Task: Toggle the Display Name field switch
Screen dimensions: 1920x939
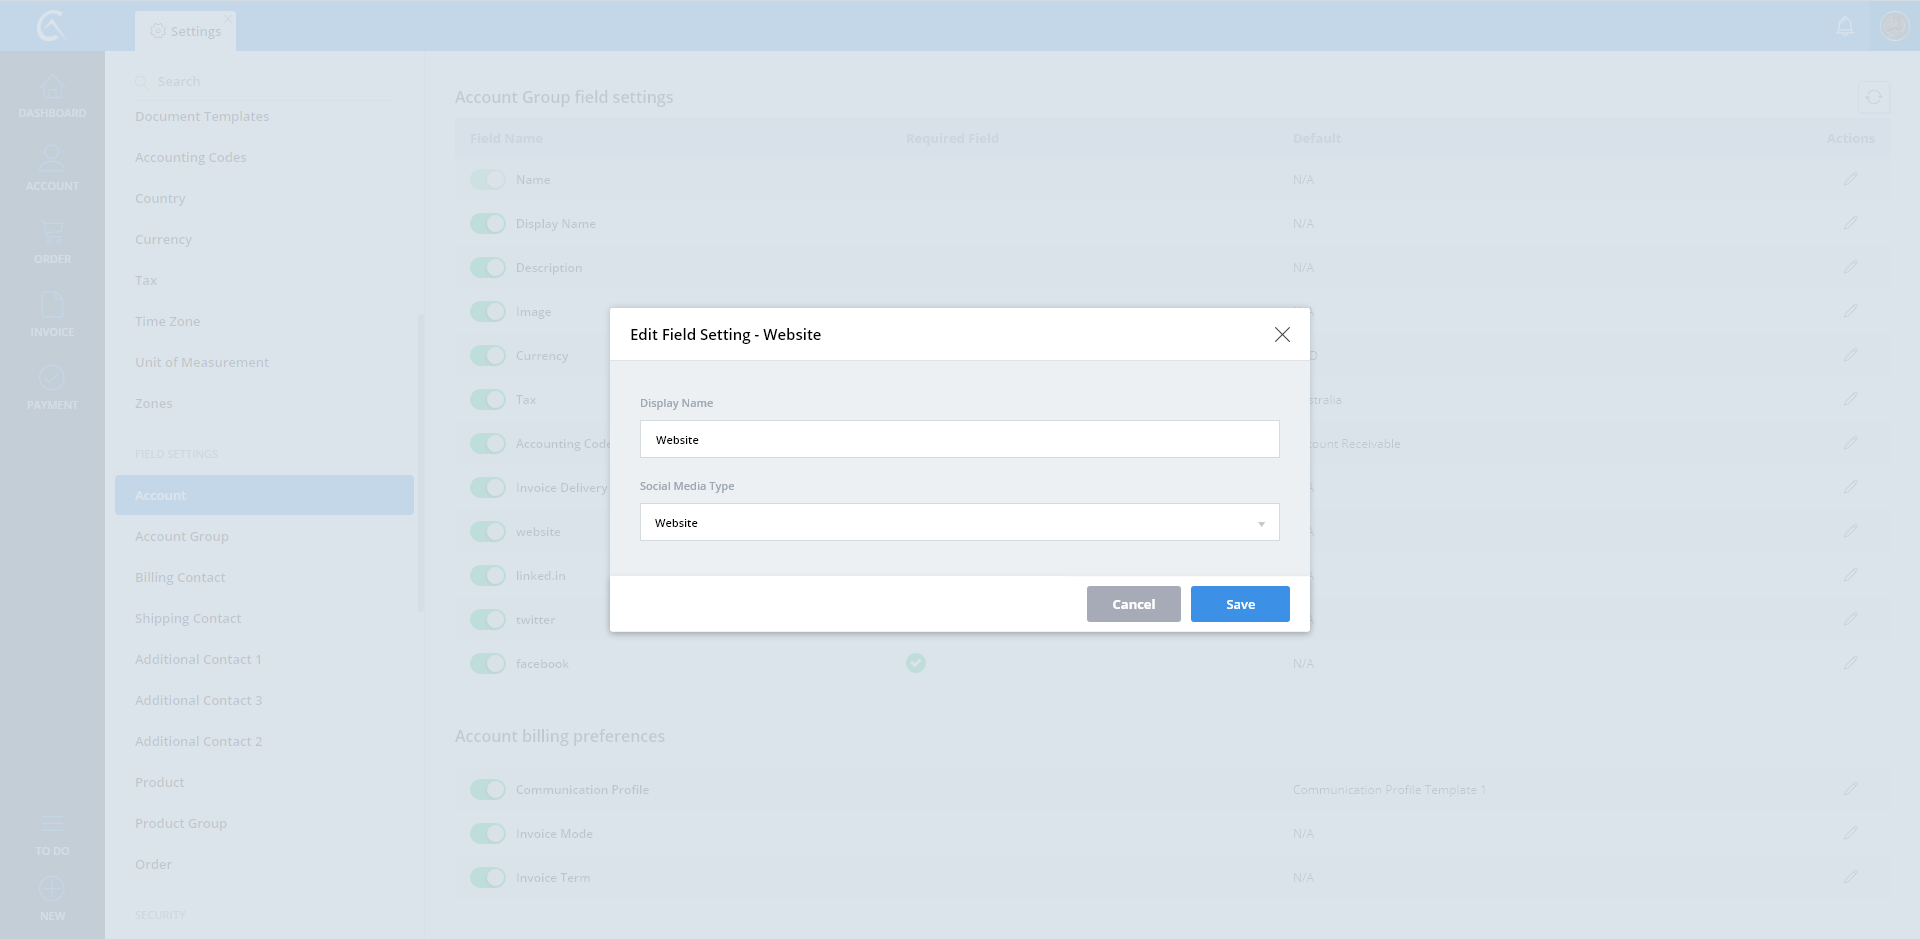Action: click(488, 224)
